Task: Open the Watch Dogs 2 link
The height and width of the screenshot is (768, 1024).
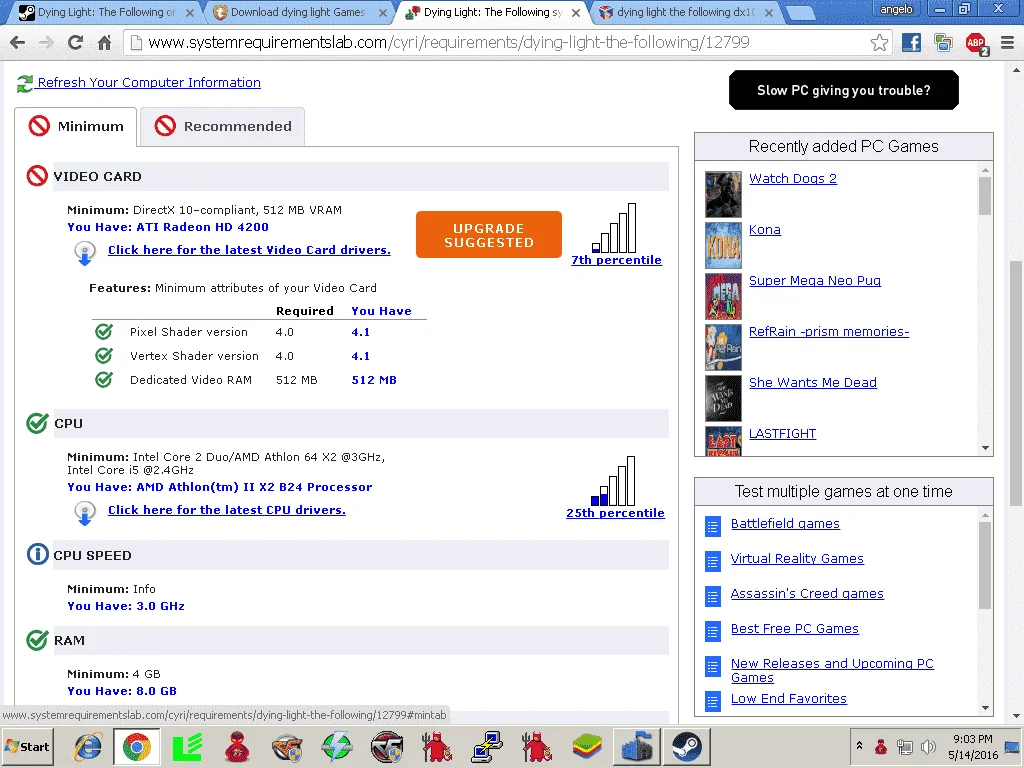Action: tap(792, 178)
